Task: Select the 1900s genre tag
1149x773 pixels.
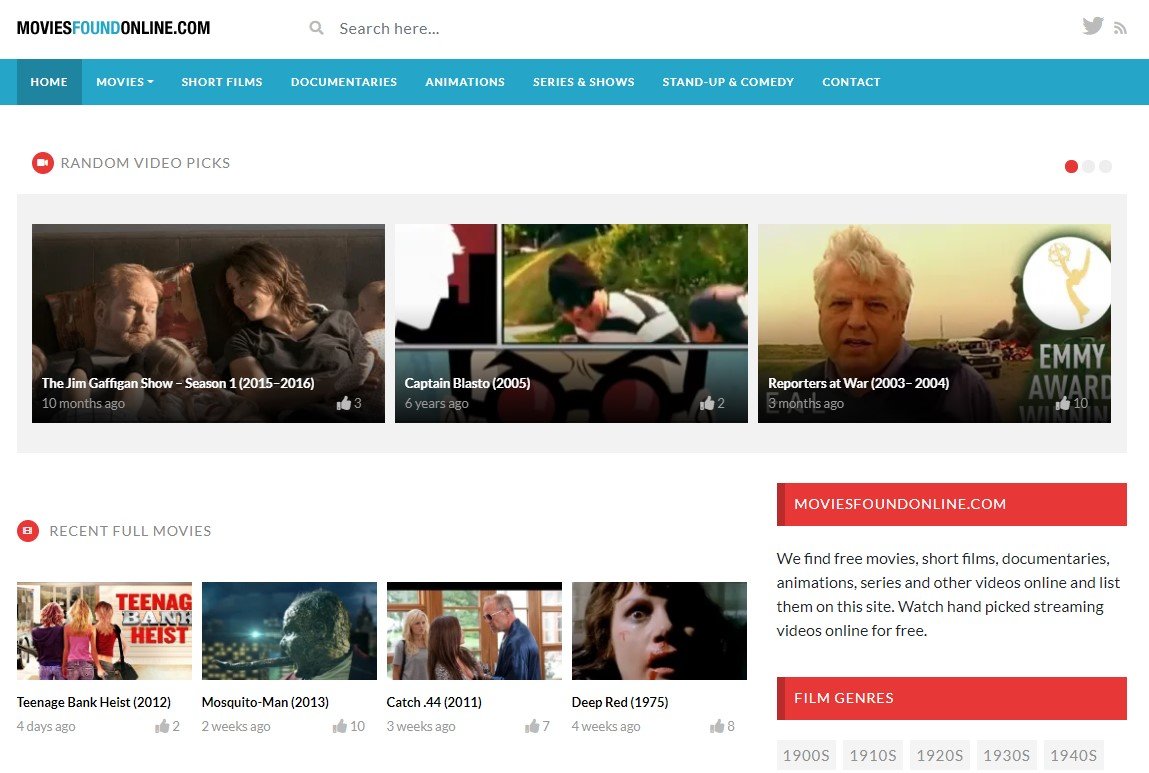Action: click(x=806, y=755)
